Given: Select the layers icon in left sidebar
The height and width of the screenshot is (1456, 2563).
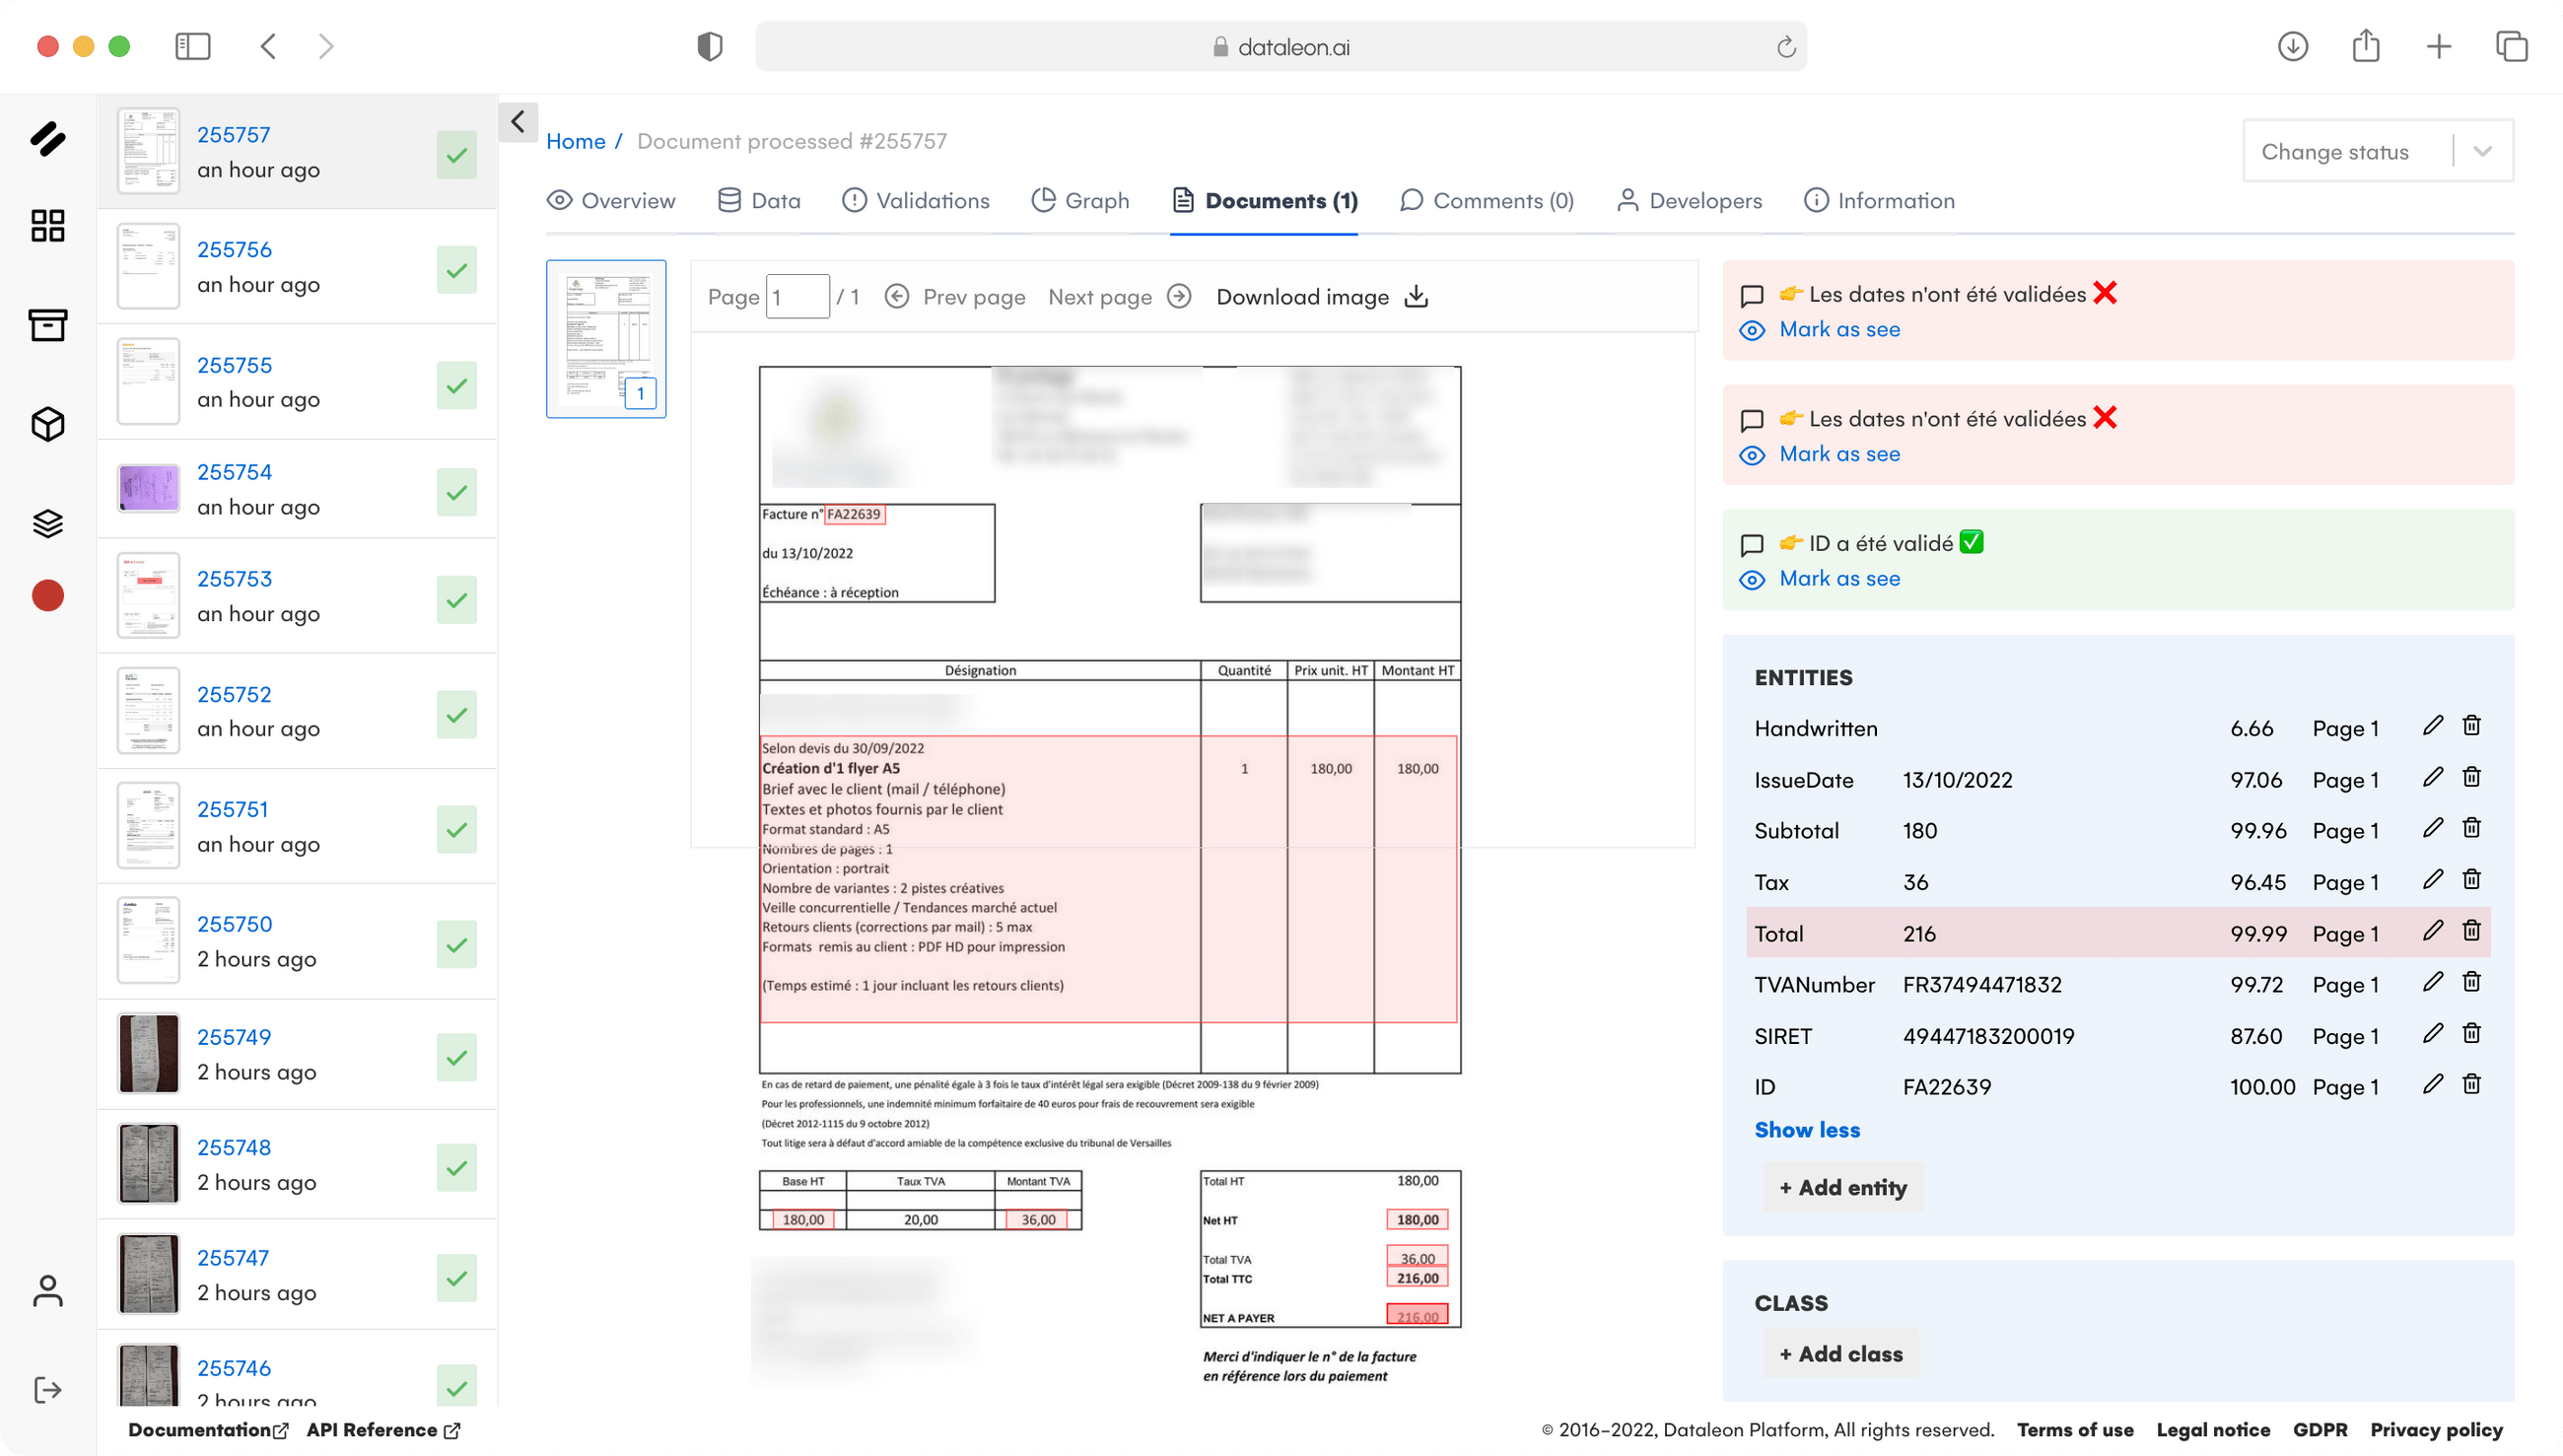Looking at the screenshot, I should [47, 522].
